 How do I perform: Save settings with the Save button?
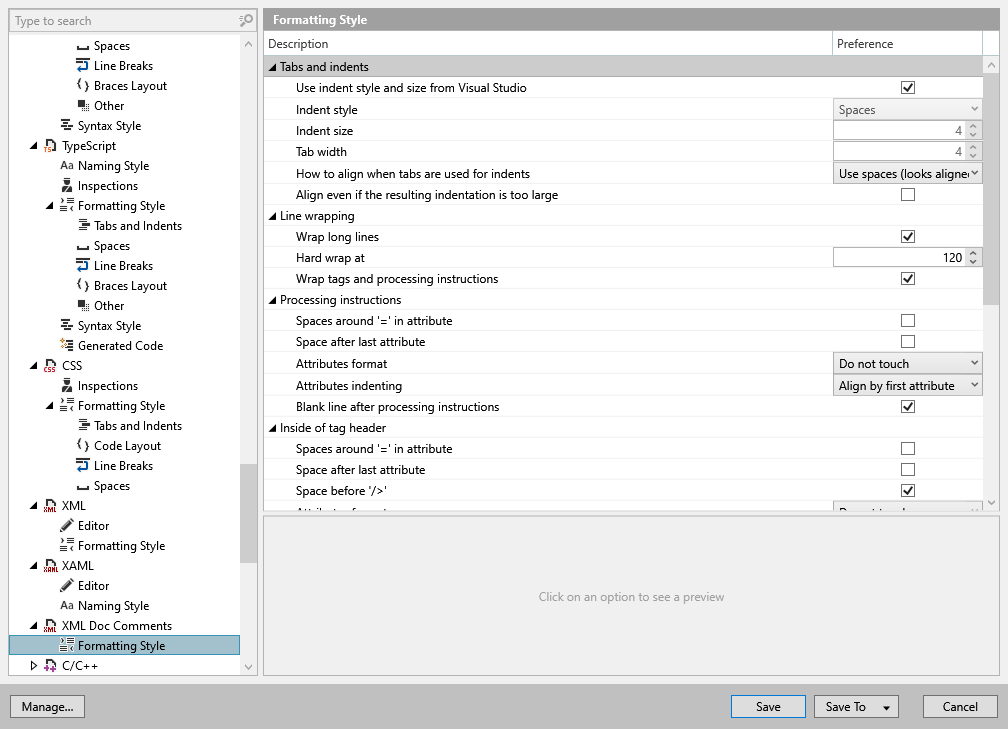pos(767,706)
